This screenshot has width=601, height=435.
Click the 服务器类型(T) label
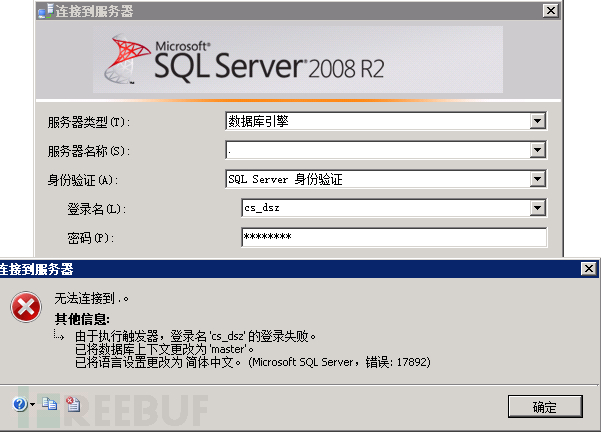(89, 122)
